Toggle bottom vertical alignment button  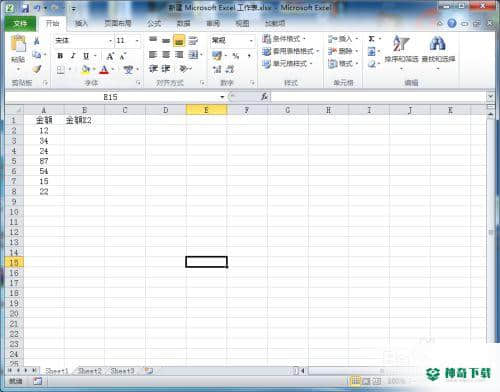click(x=179, y=41)
